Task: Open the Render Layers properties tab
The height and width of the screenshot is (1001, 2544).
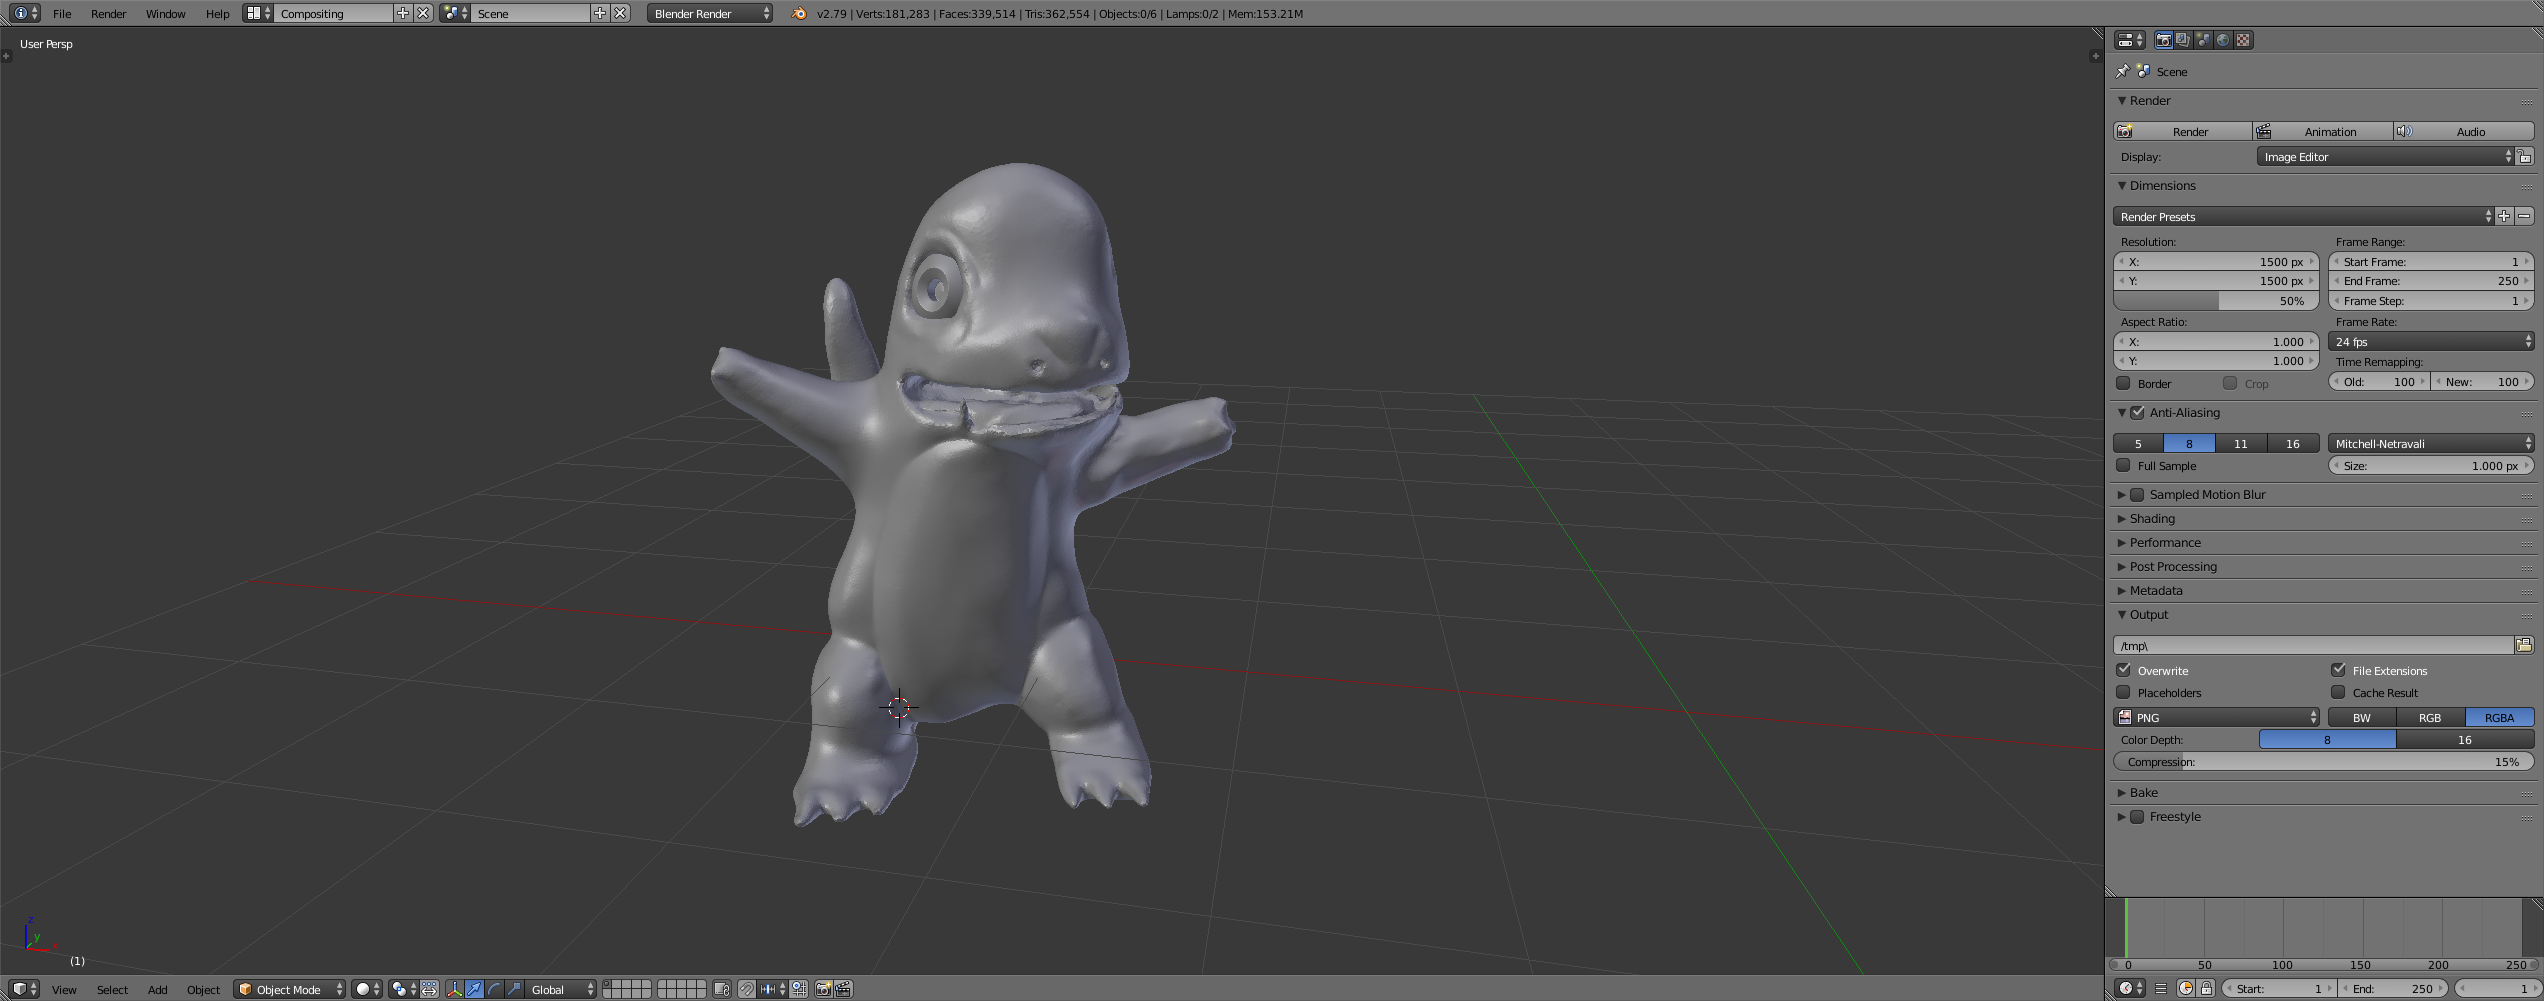Action: 2183,40
